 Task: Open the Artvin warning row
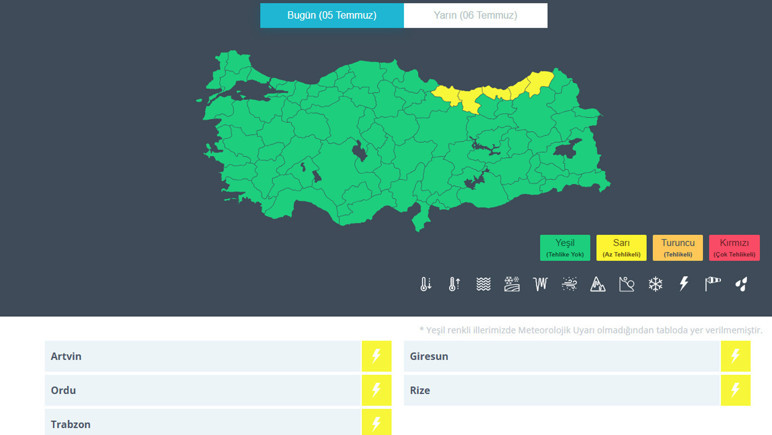pos(218,356)
